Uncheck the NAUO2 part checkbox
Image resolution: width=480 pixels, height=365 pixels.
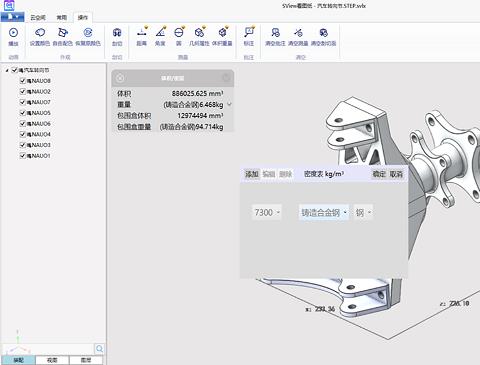(x=23, y=91)
